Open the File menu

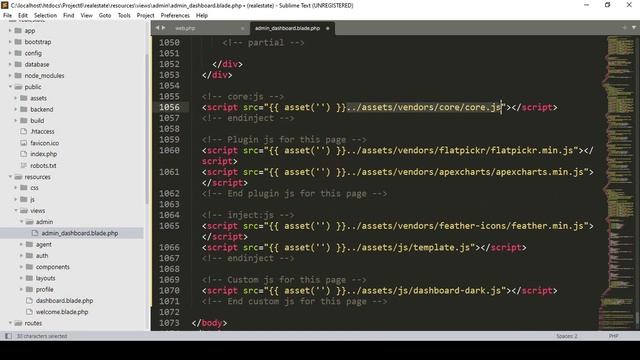tap(7, 15)
